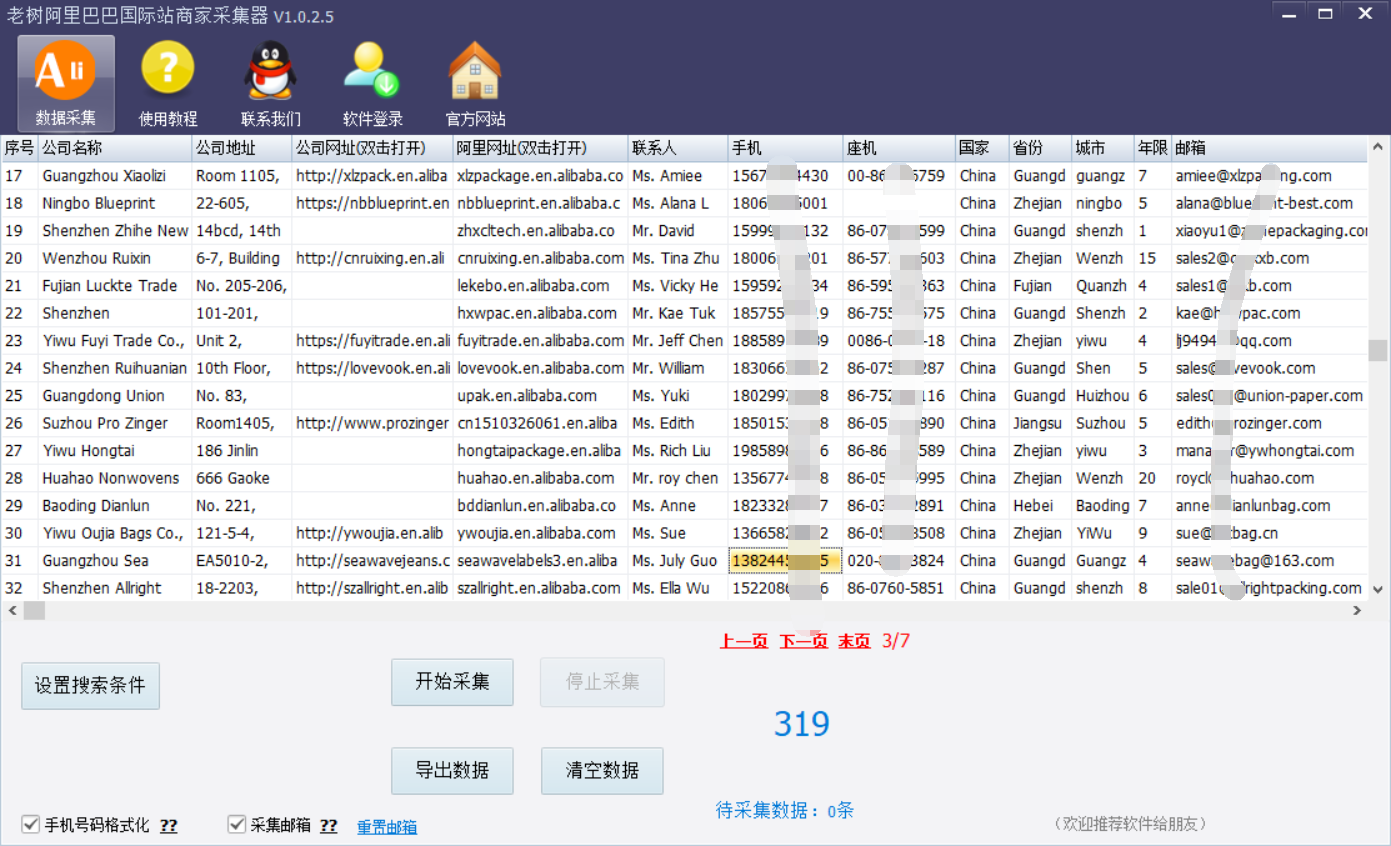The width and height of the screenshot is (1391, 846).
Task: Click the 导出数据 export button
Action: click(x=452, y=771)
